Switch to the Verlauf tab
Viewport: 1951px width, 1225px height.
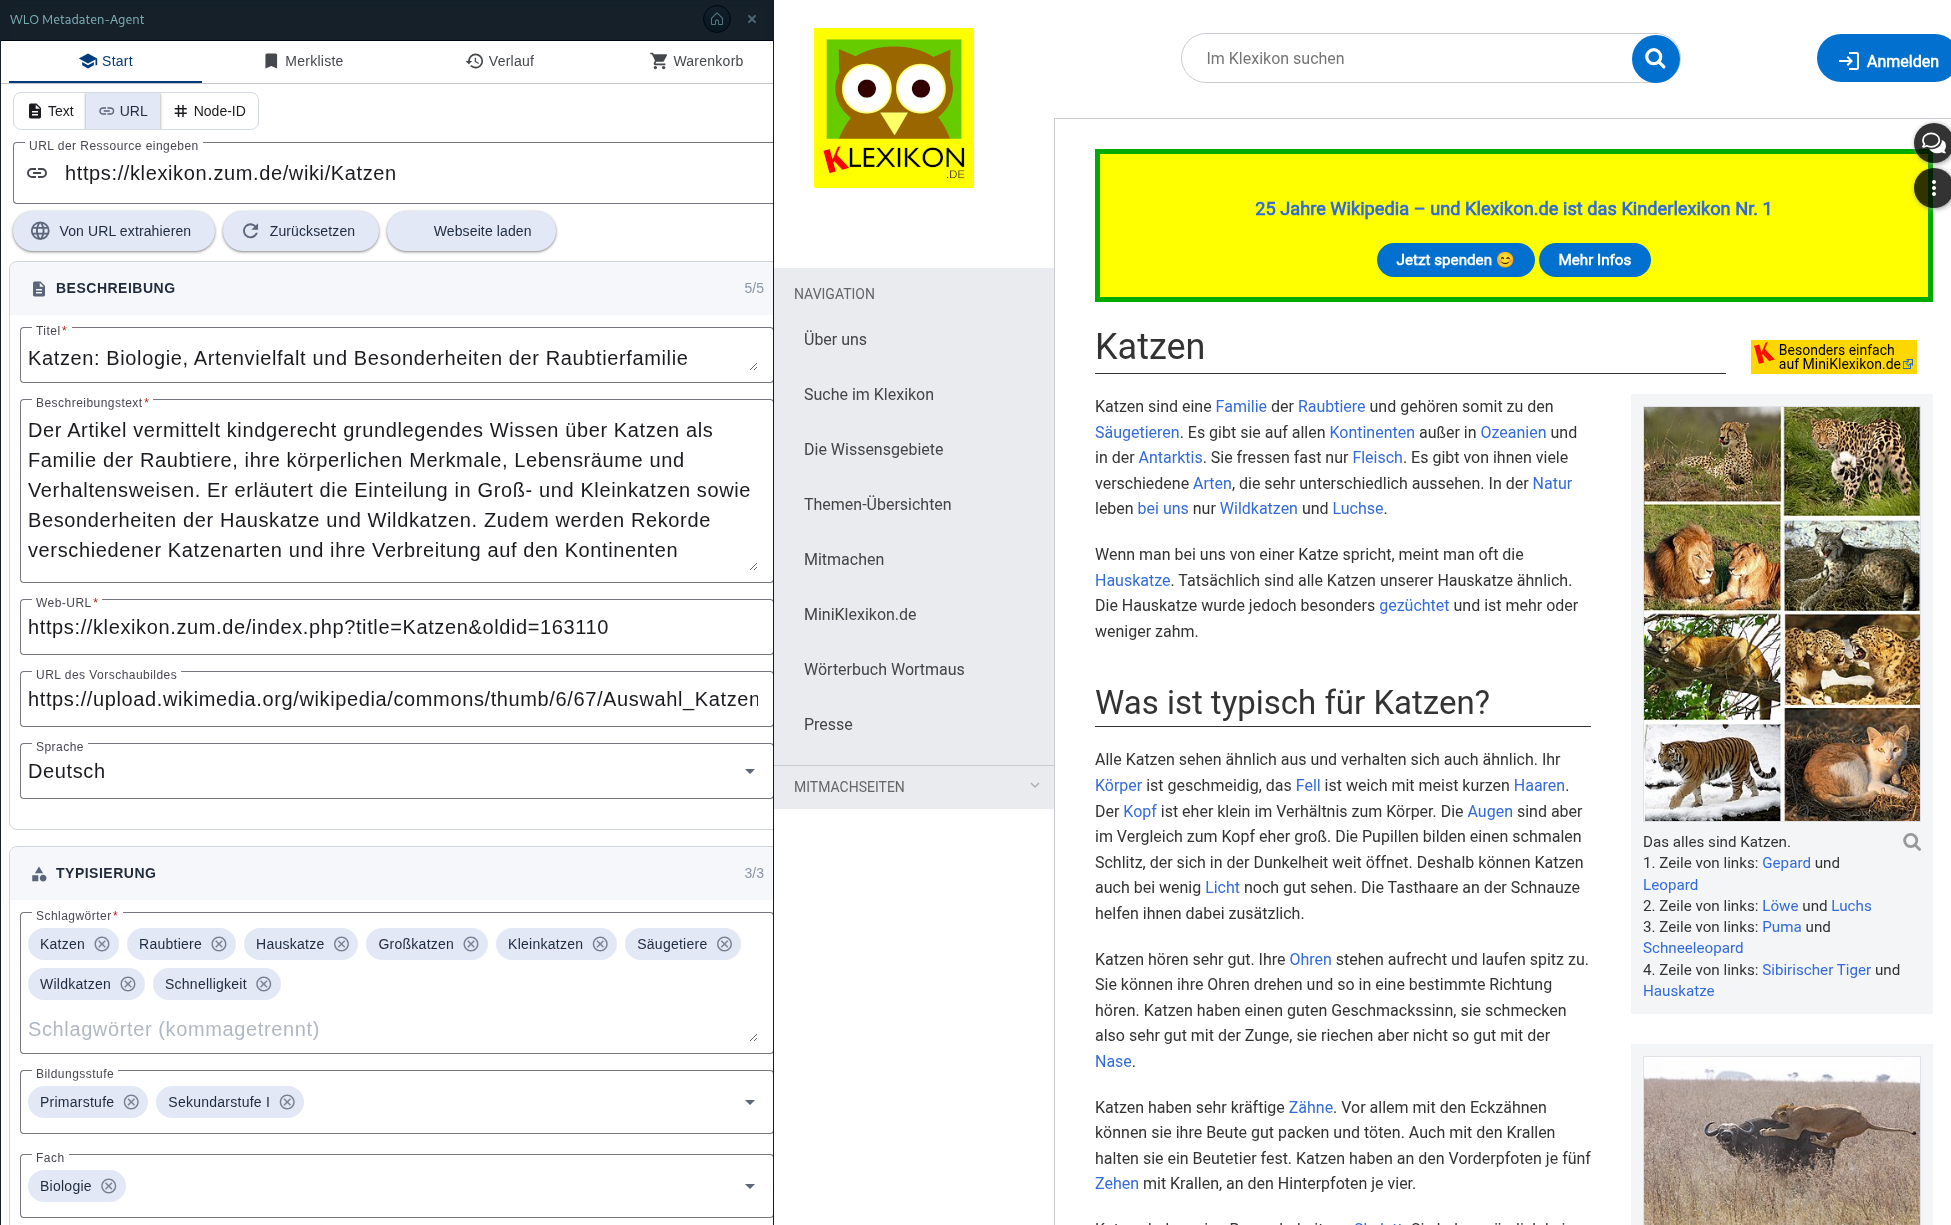coord(500,61)
